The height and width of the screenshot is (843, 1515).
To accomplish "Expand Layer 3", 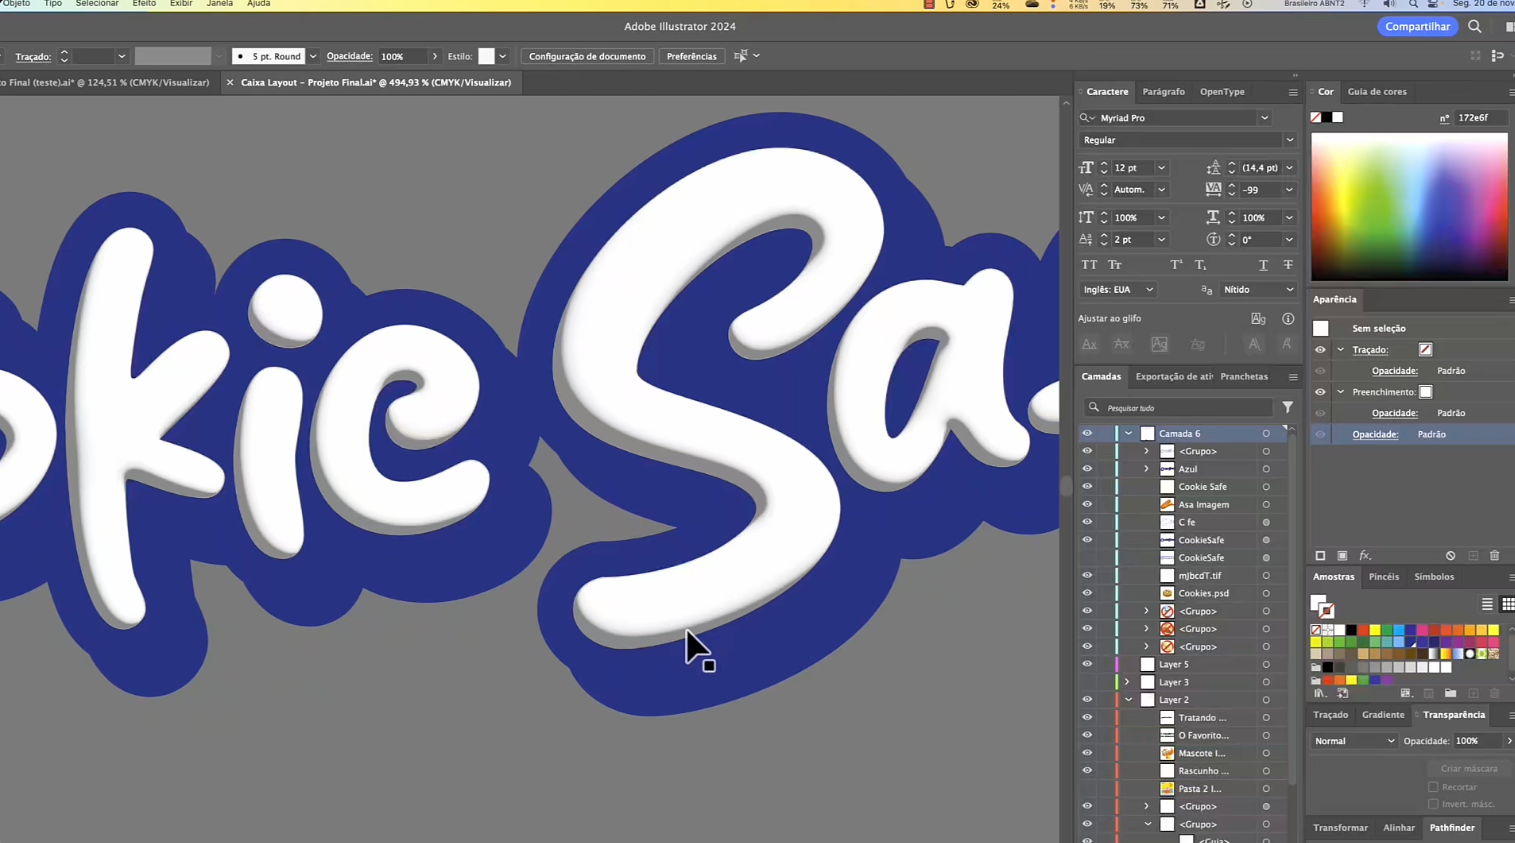I will [1127, 682].
